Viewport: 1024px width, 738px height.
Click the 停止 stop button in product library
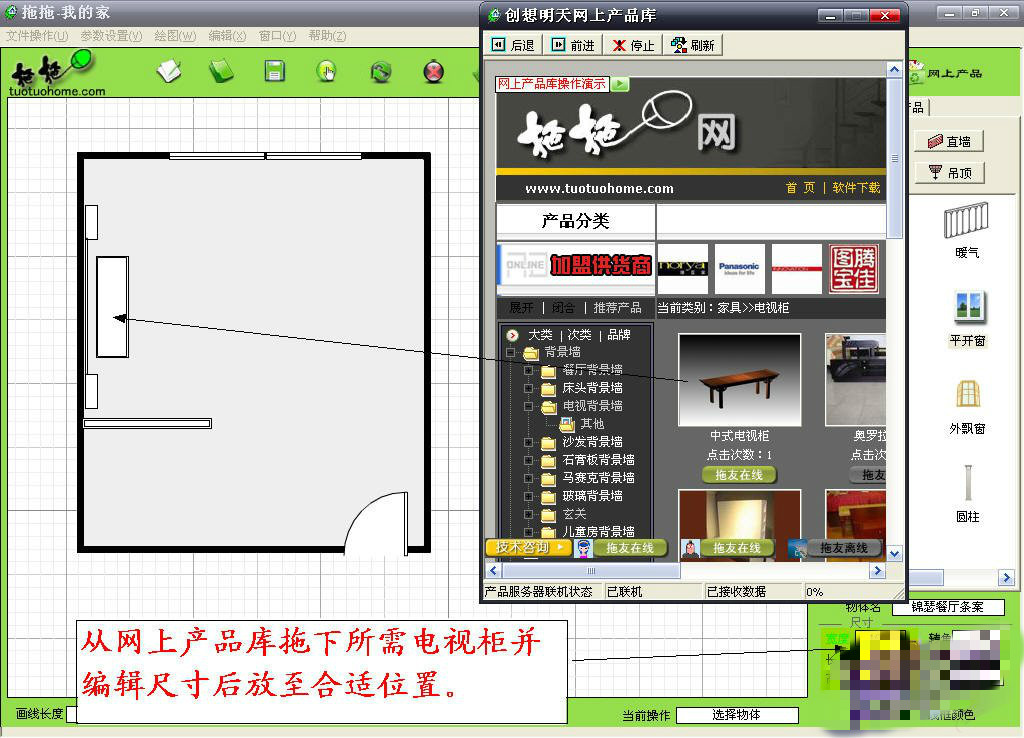pyautogui.click(x=633, y=45)
